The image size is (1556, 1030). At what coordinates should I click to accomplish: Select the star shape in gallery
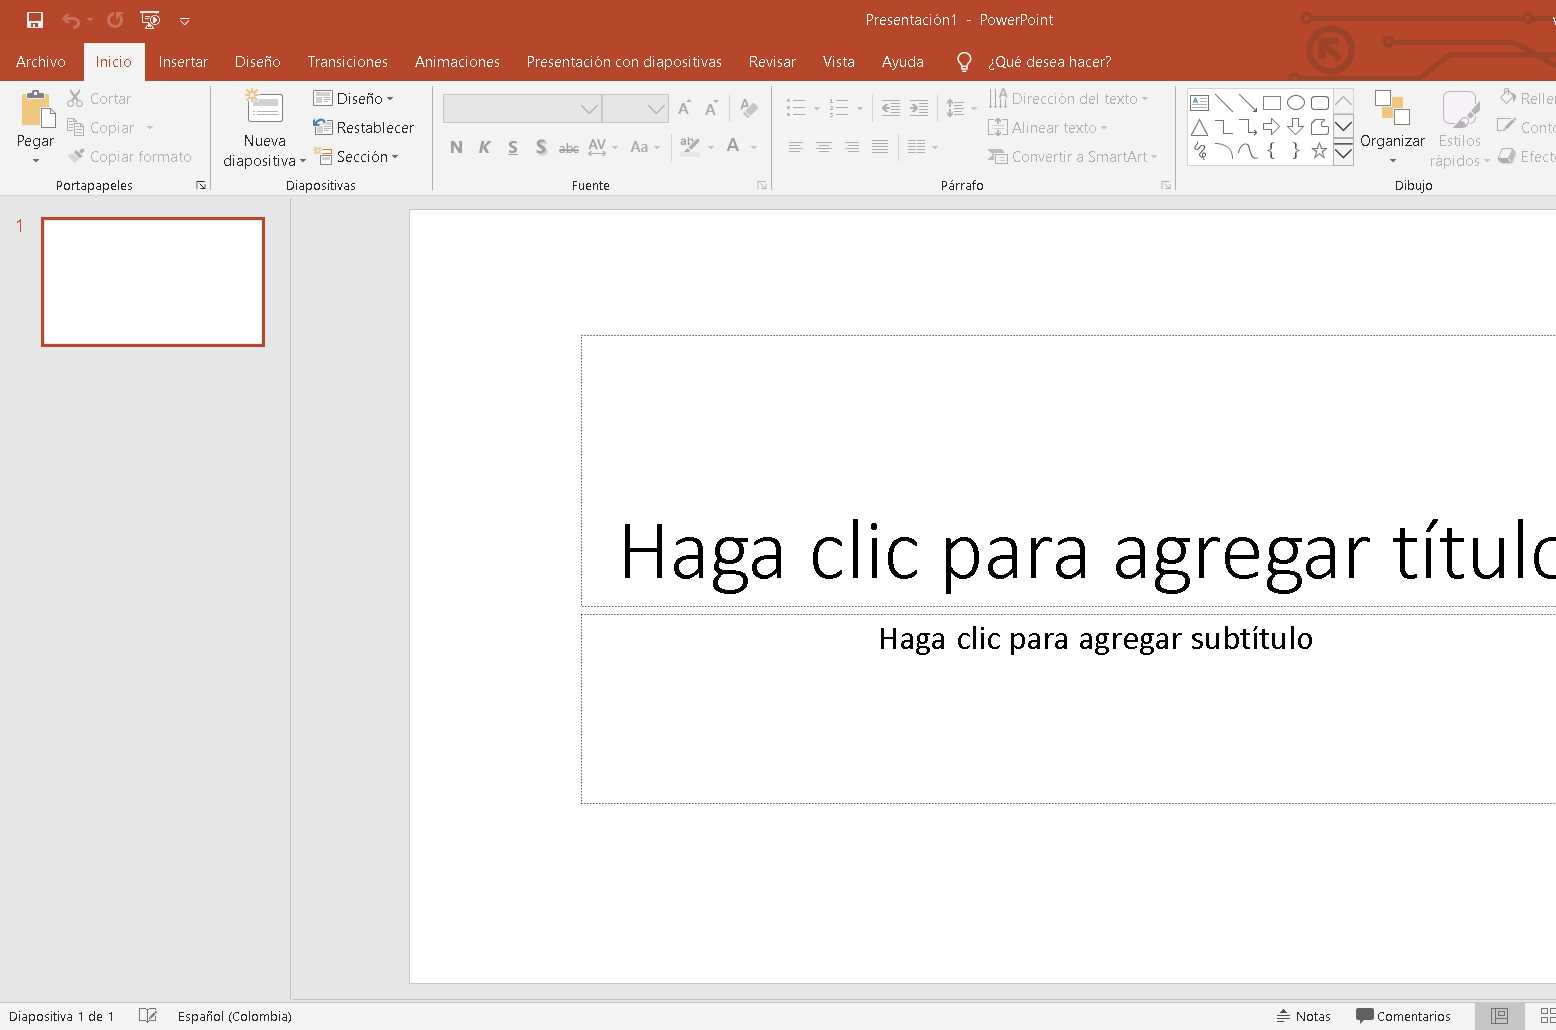coord(1320,151)
